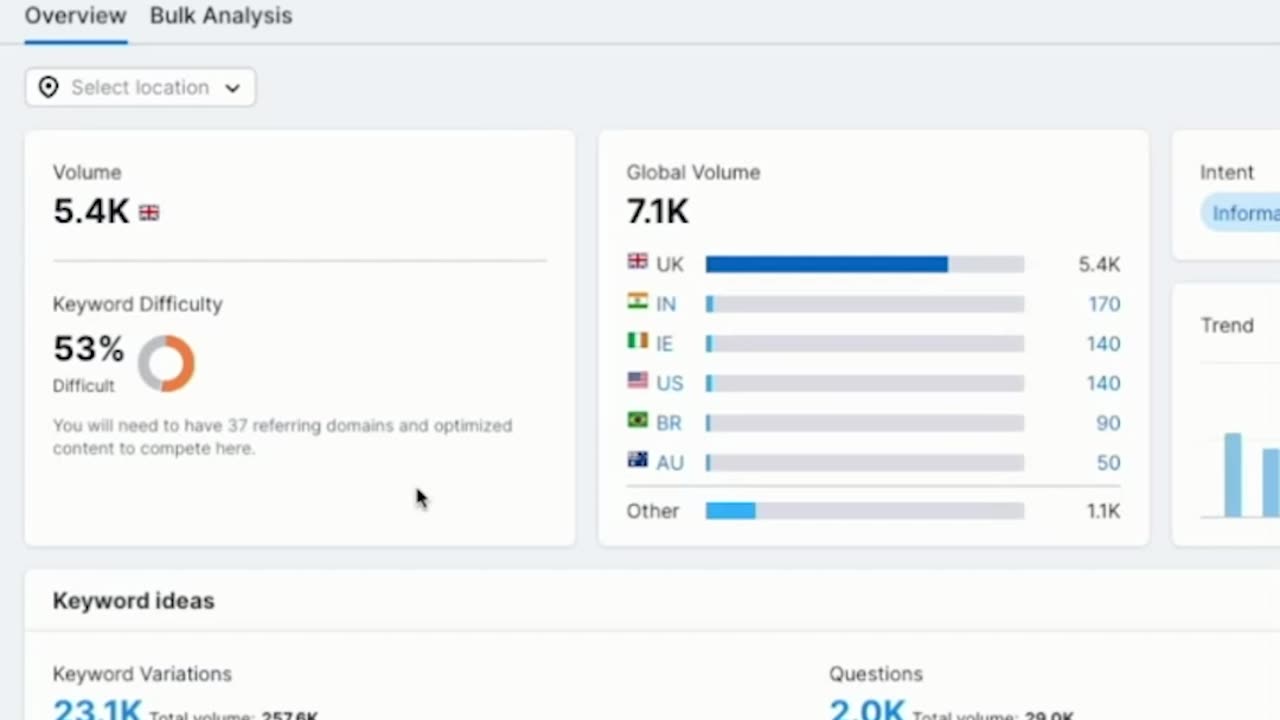Click the Informational intent badge
The image size is (1280, 720).
tap(1241, 213)
